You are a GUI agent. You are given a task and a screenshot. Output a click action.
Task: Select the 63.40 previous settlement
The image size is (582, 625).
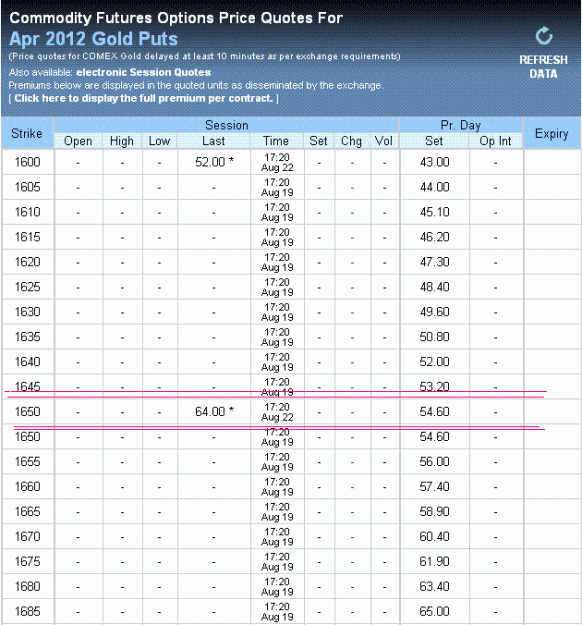pos(435,586)
